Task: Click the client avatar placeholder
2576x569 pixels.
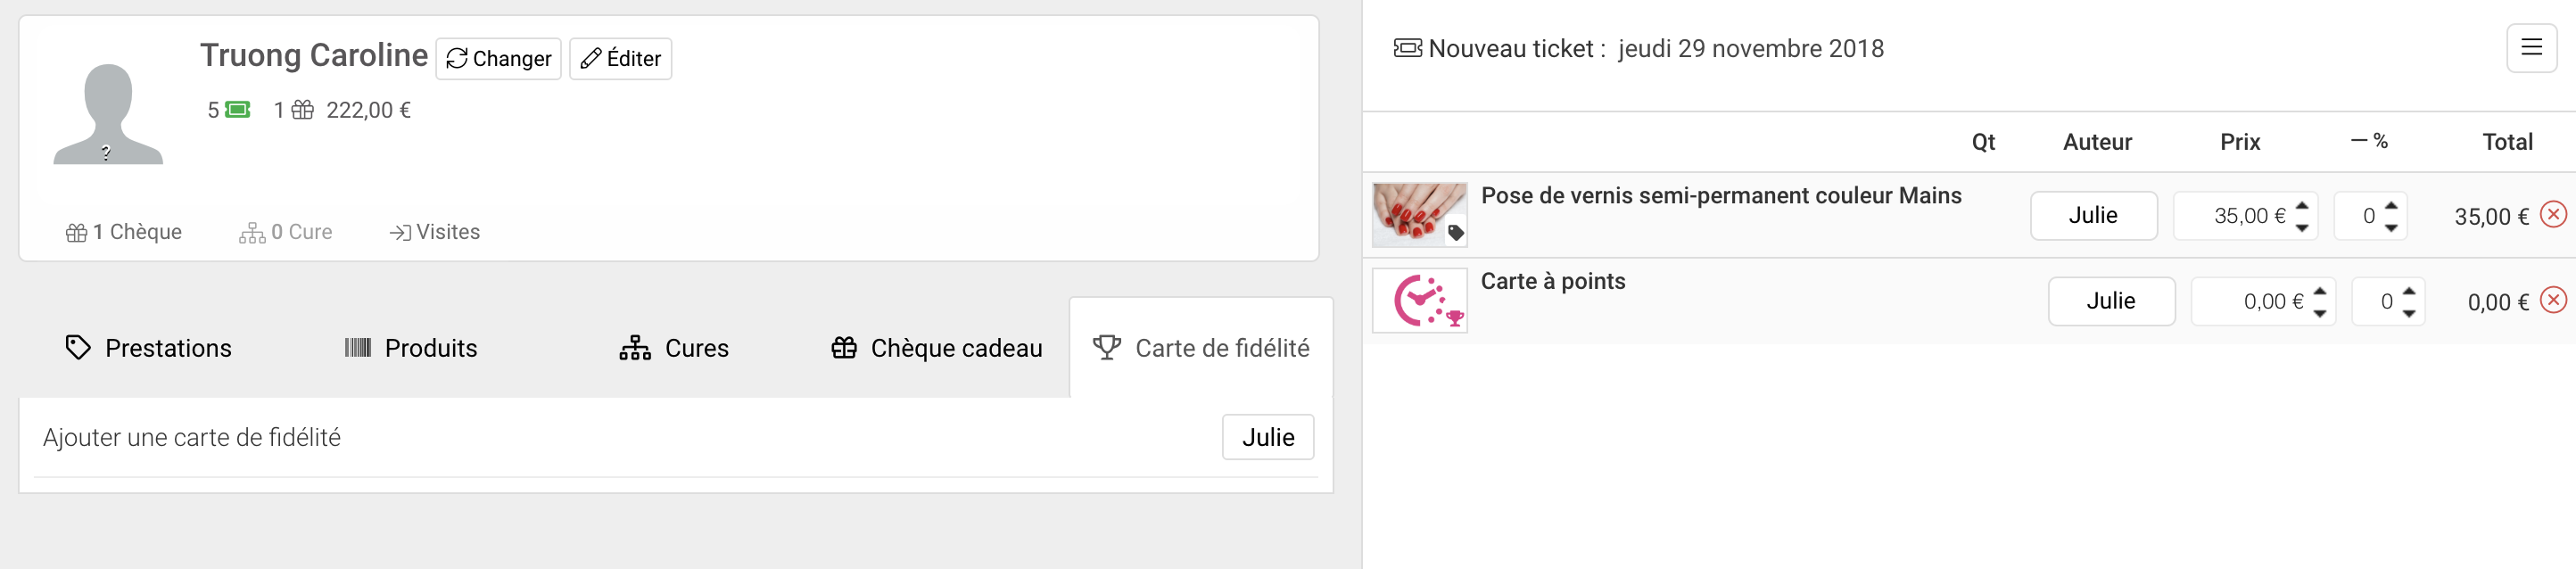Action: pyautogui.click(x=108, y=114)
